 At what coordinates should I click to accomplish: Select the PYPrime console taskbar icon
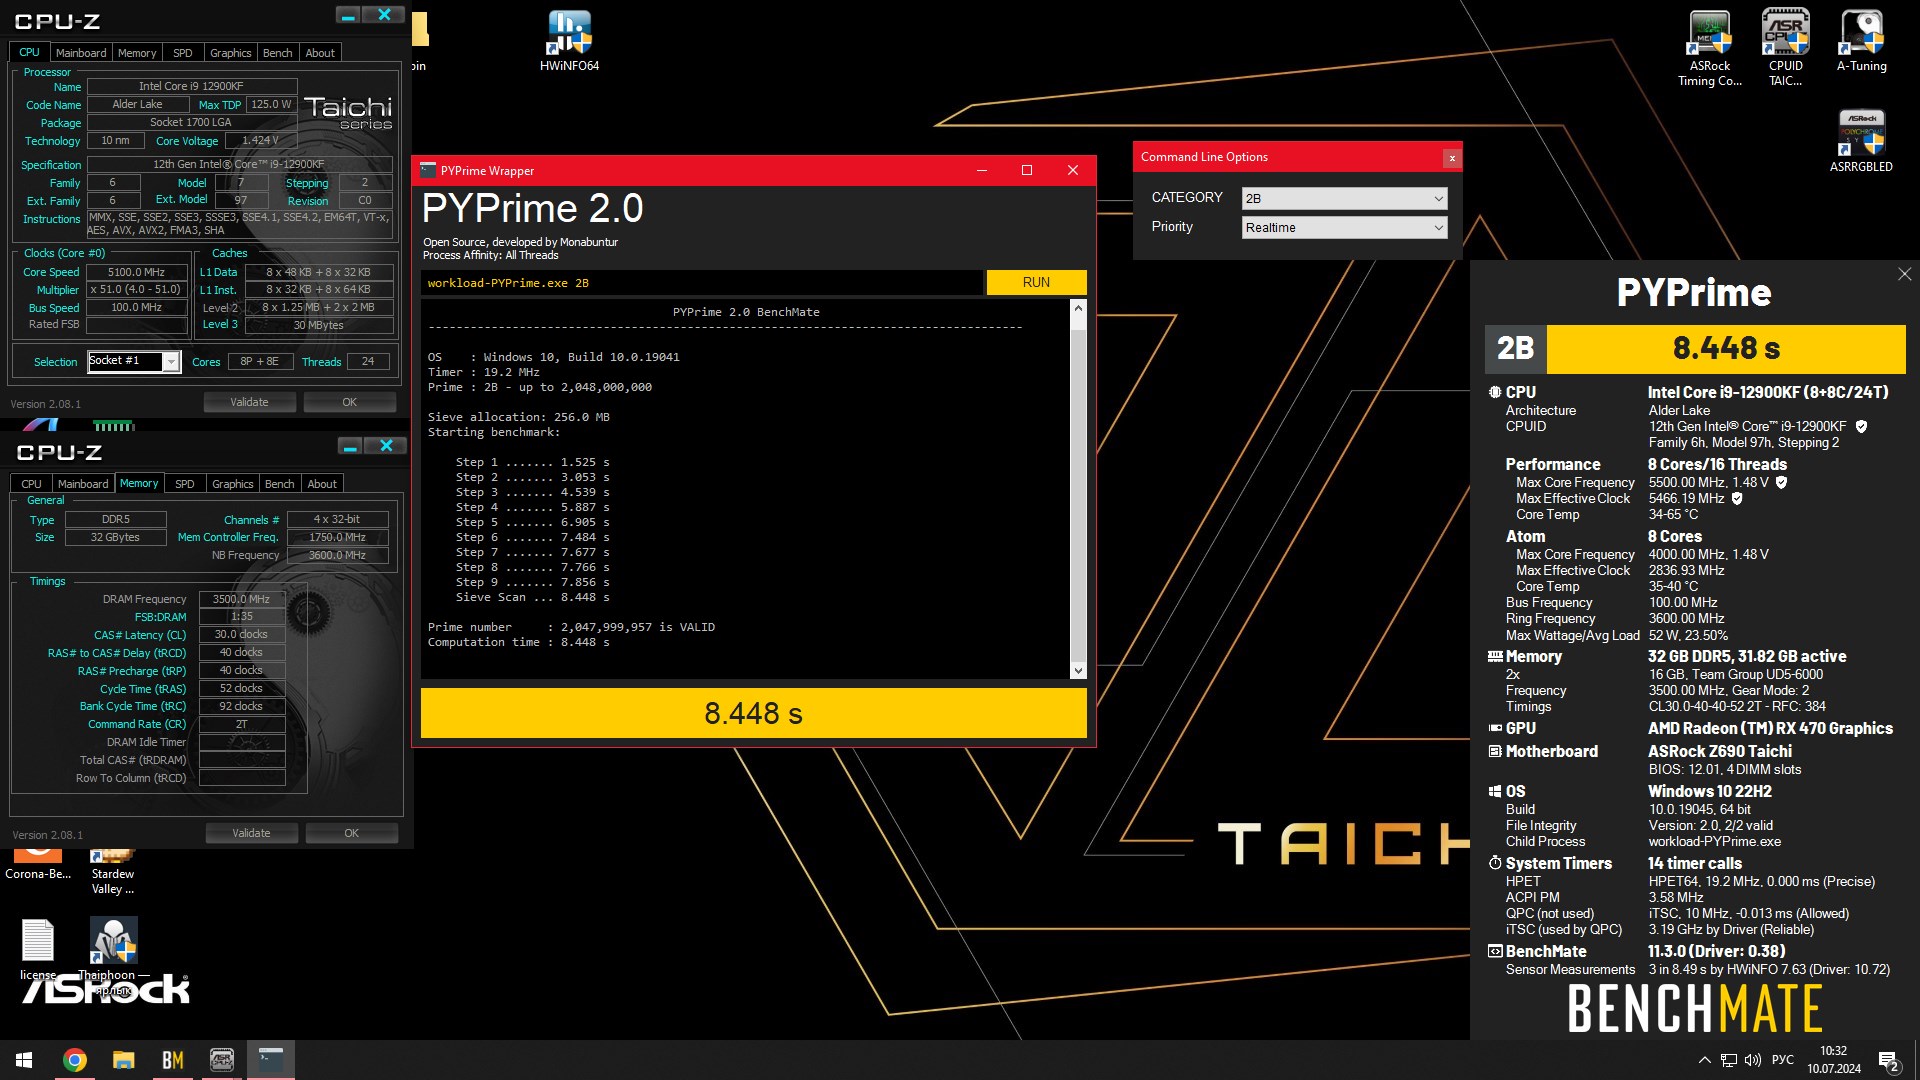point(270,1060)
